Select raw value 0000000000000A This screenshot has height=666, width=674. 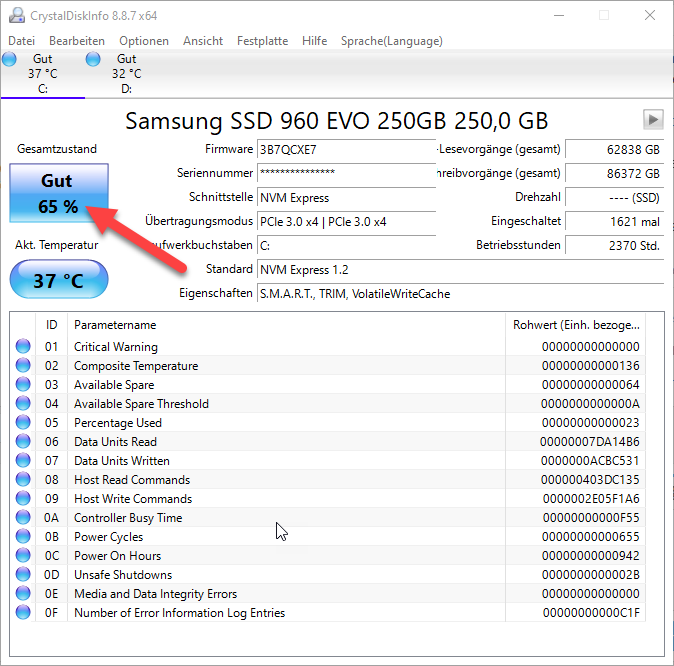590,404
